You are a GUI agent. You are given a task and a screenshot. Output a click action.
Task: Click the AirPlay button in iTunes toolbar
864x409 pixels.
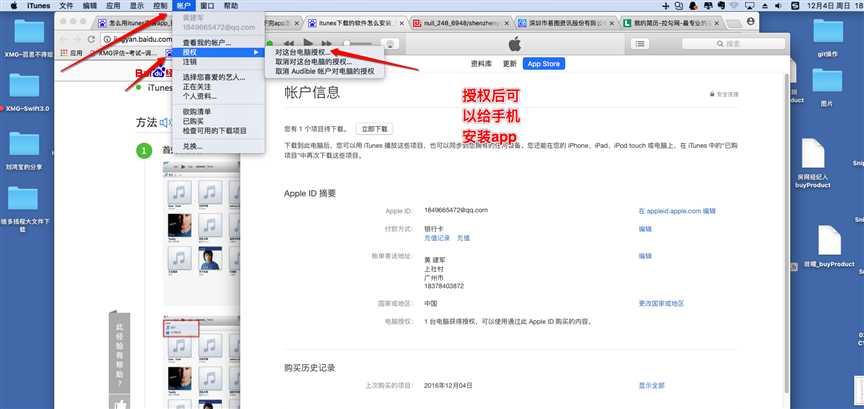pyautogui.click(x=390, y=44)
